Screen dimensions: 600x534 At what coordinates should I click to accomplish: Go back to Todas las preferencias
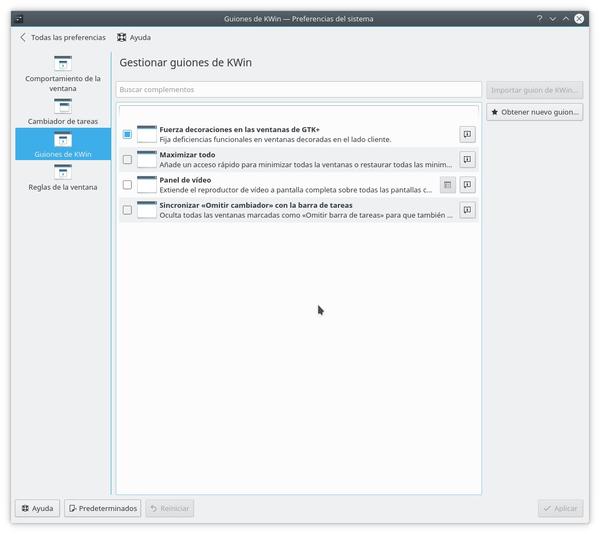(x=62, y=37)
